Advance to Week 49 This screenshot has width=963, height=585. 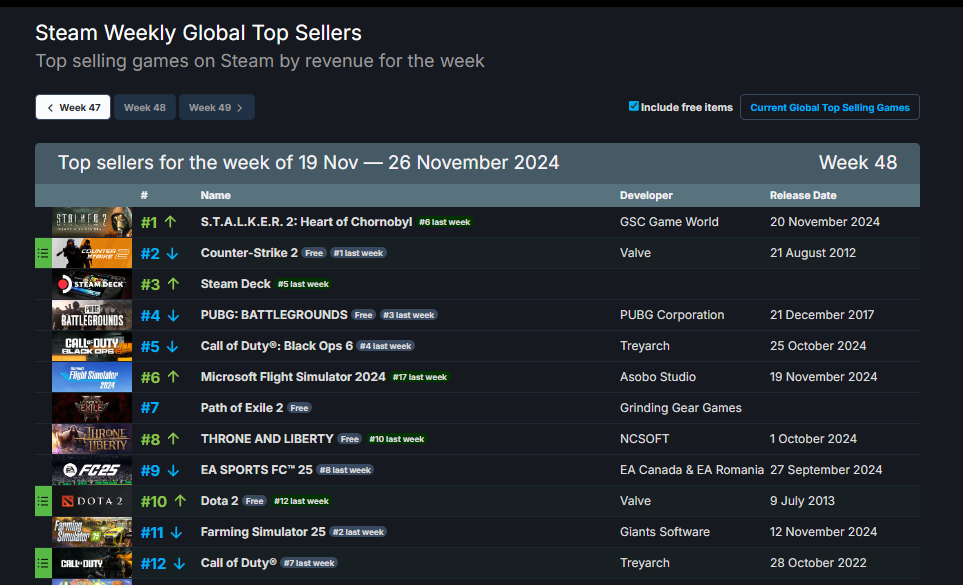217,107
